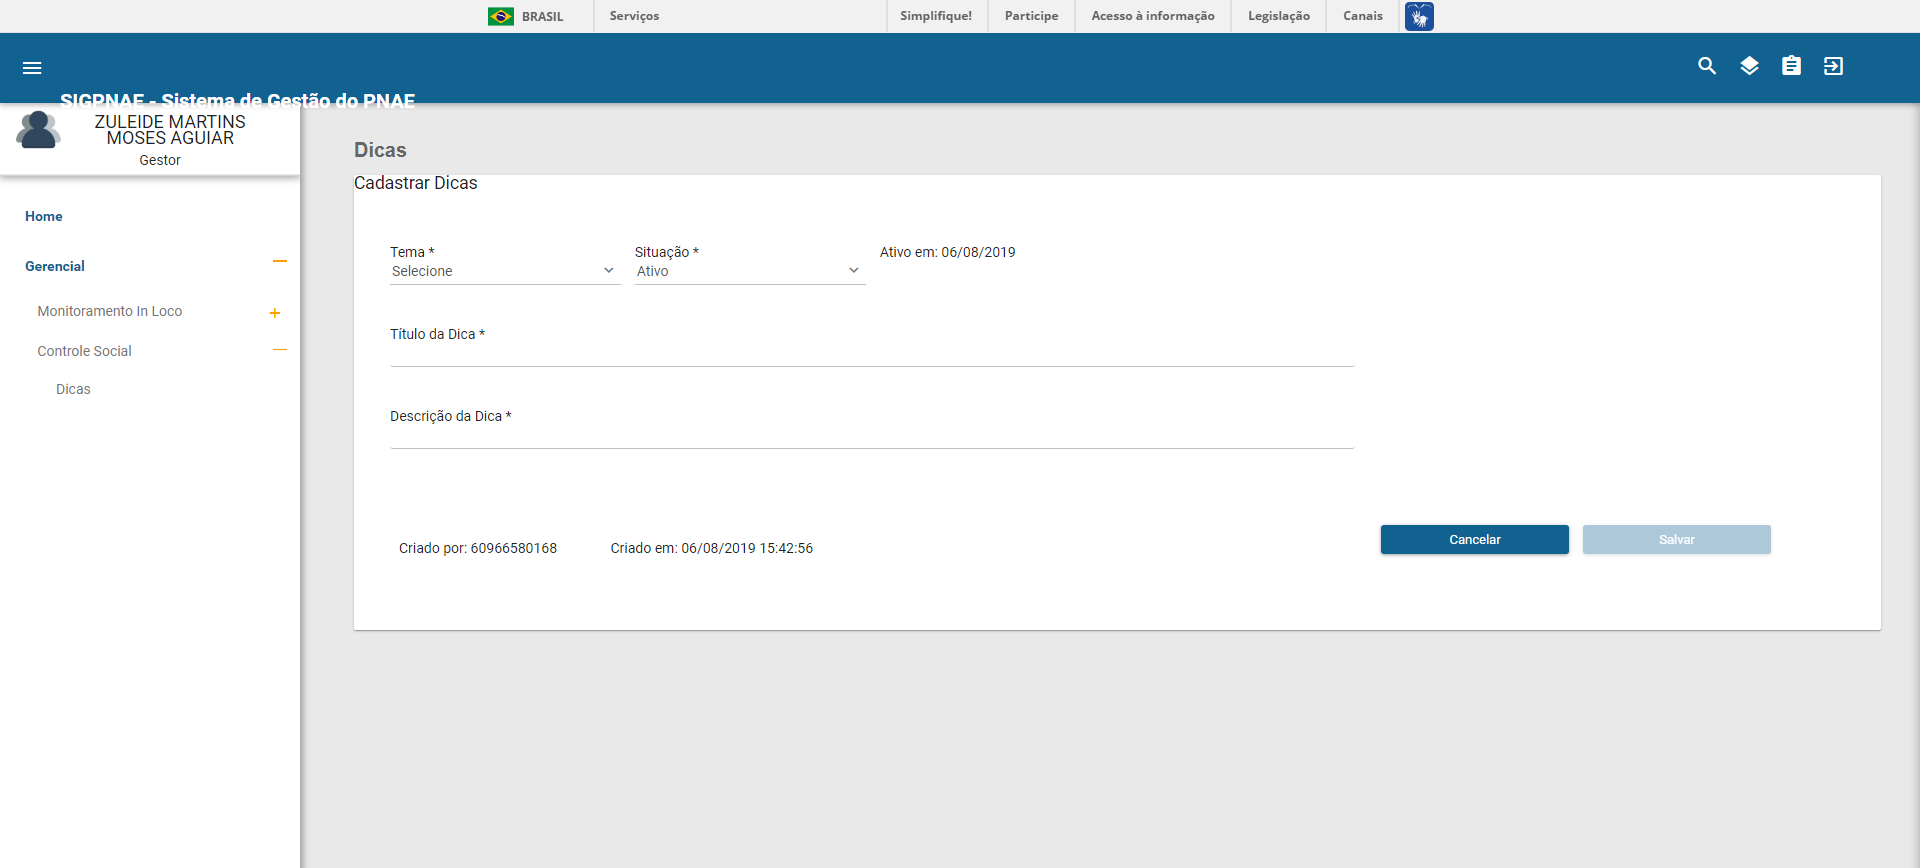The width and height of the screenshot is (1920, 868).
Task: Go to Home in sidebar
Action: (44, 216)
